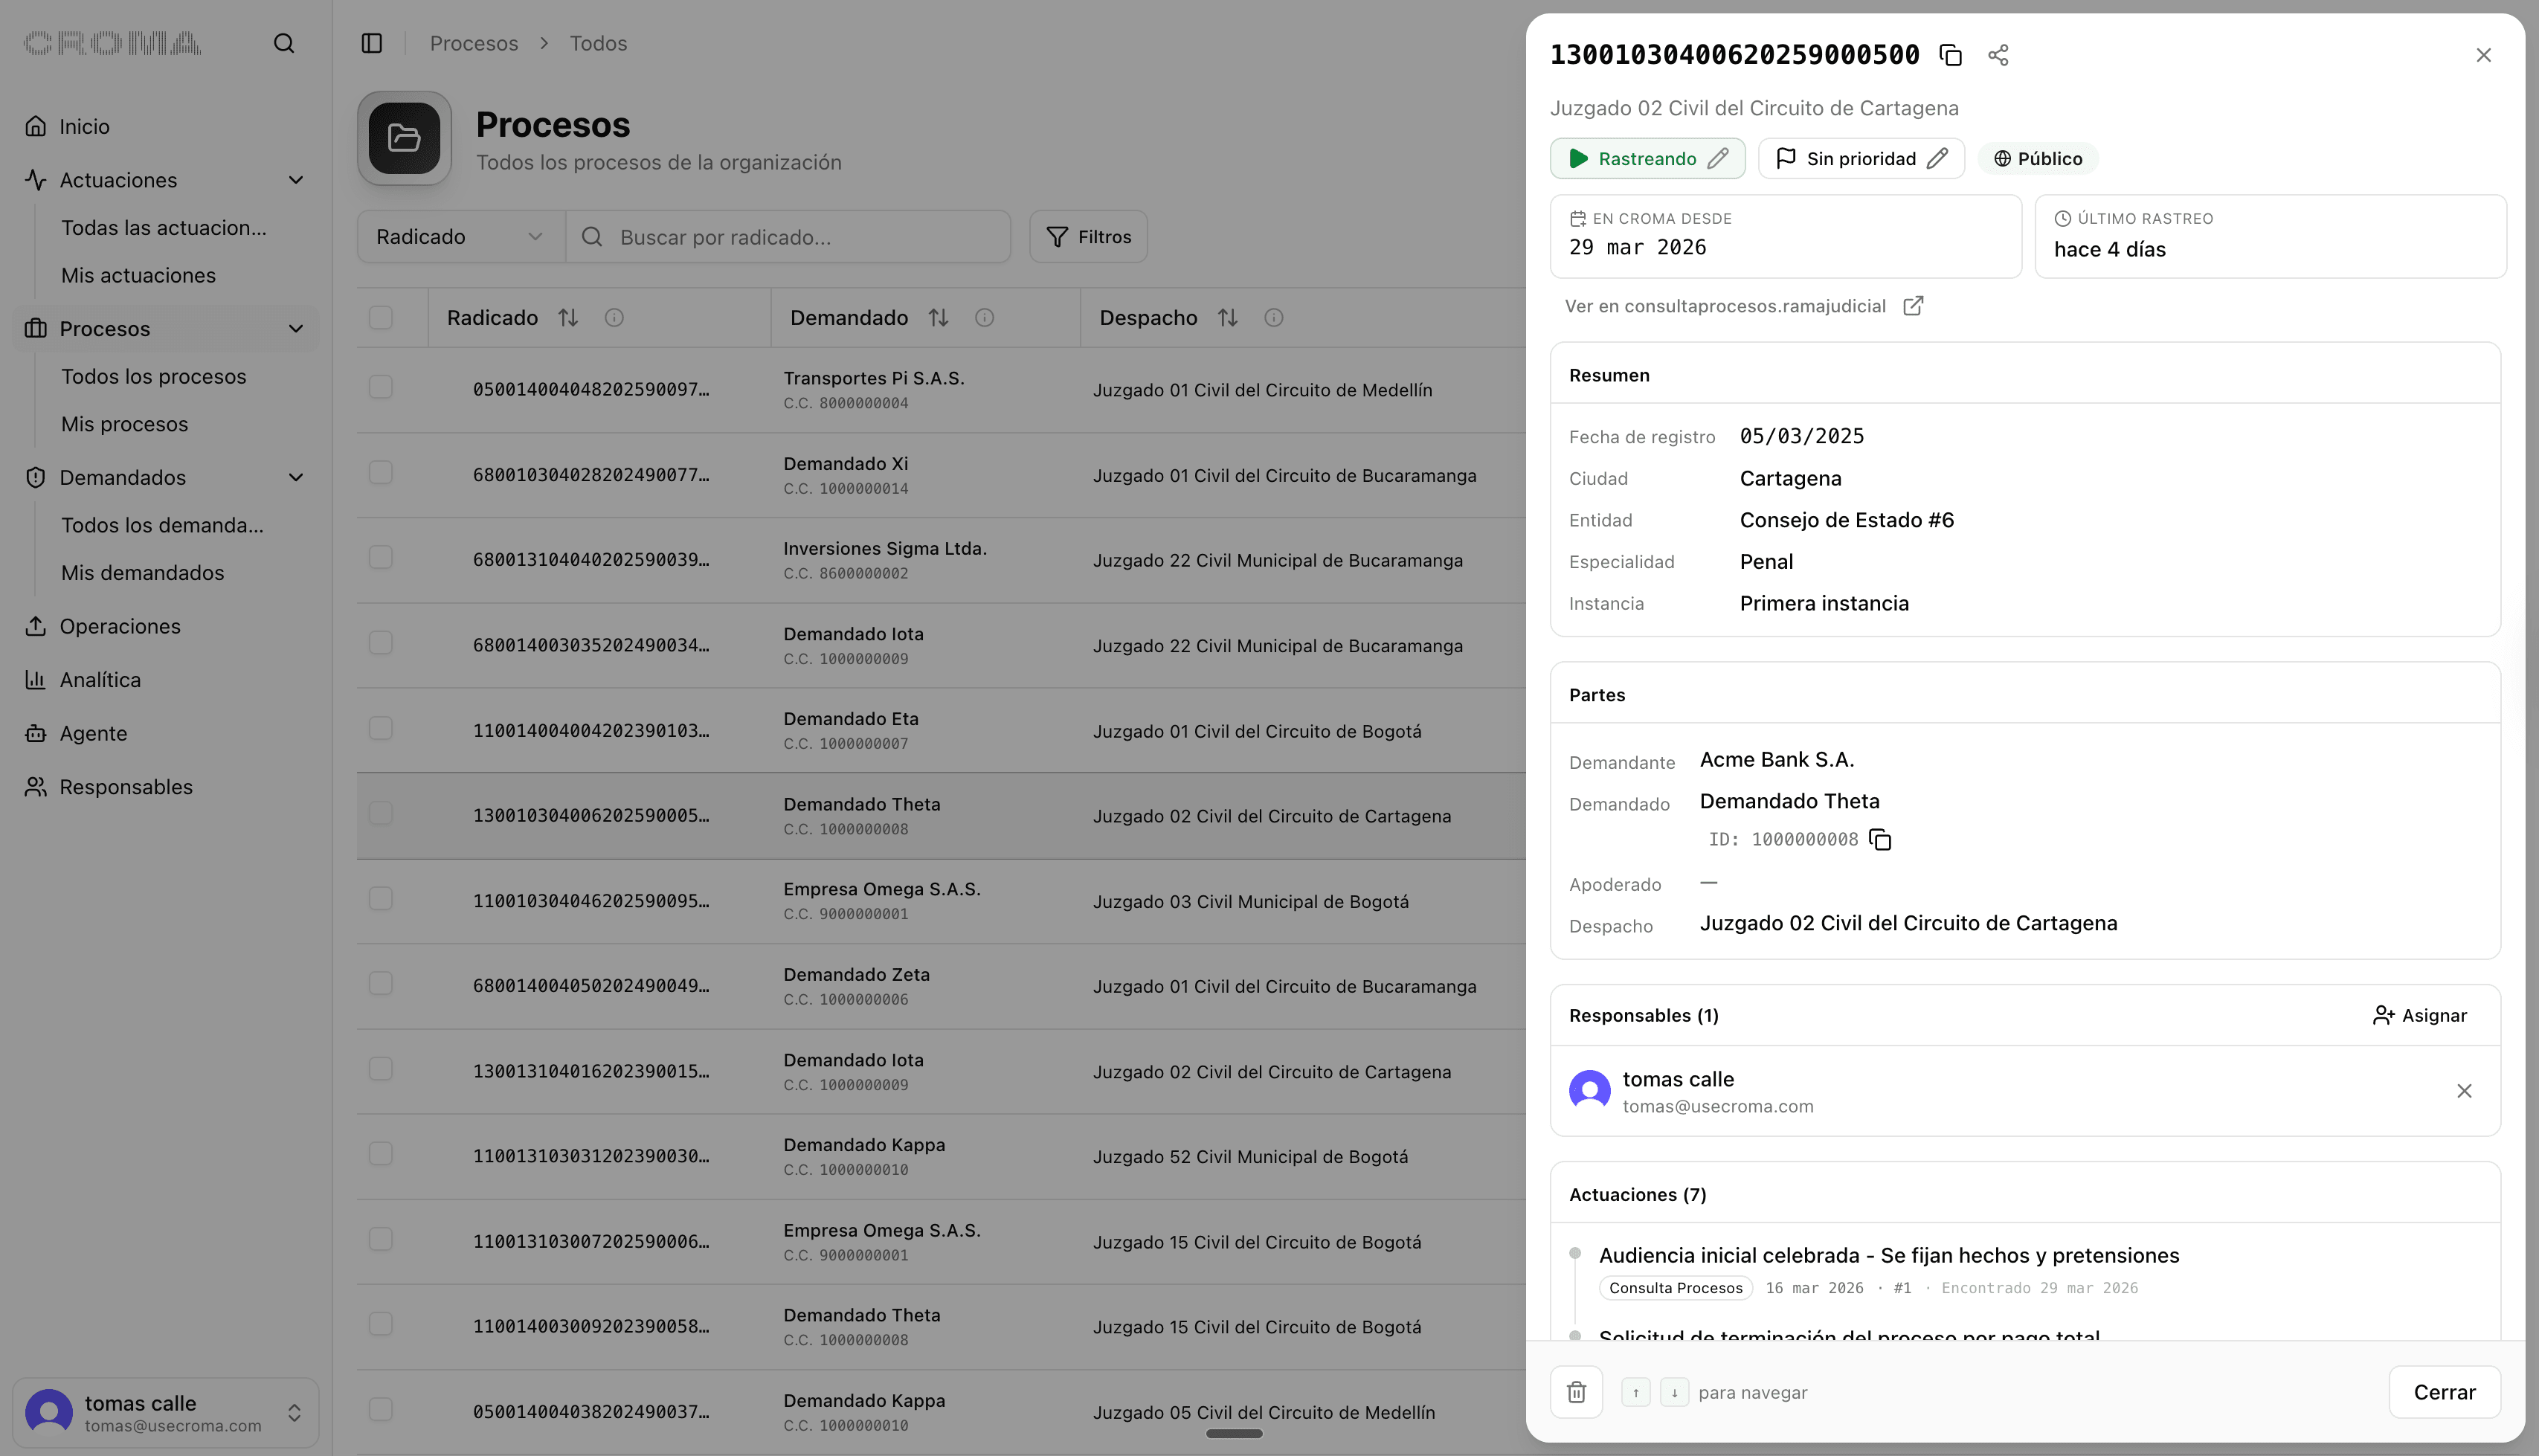Collapse the Demandados section in sidebar
This screenshot has height=1456, width=2539.
[x=296, y=477]
